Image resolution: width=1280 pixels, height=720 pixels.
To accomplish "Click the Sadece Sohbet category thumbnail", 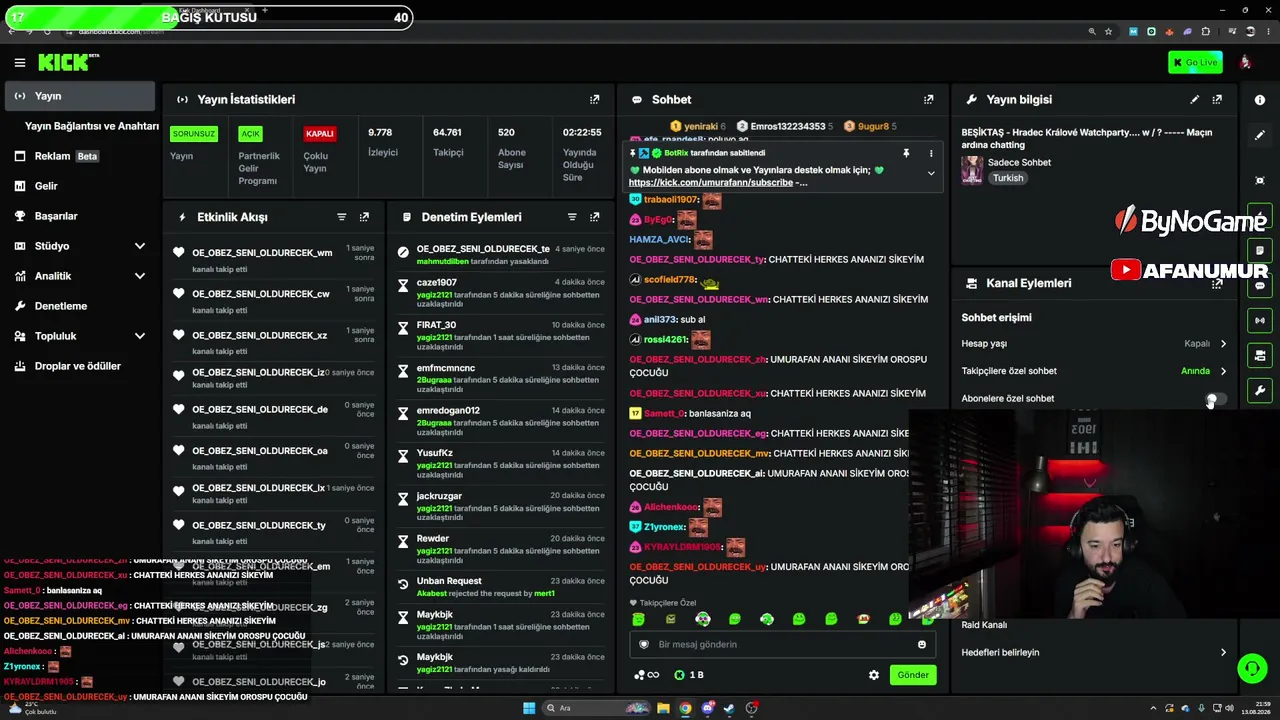I will [972, 170].
